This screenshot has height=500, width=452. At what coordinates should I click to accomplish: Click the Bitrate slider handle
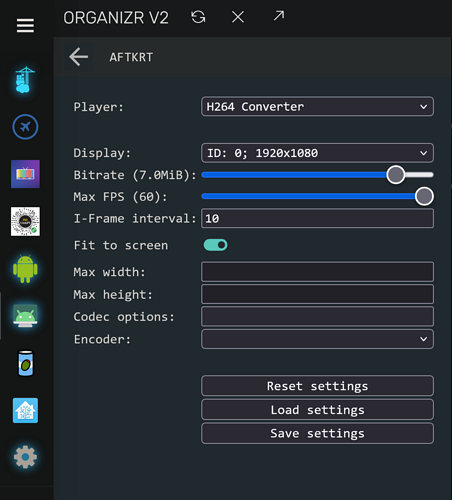point(396,175)
